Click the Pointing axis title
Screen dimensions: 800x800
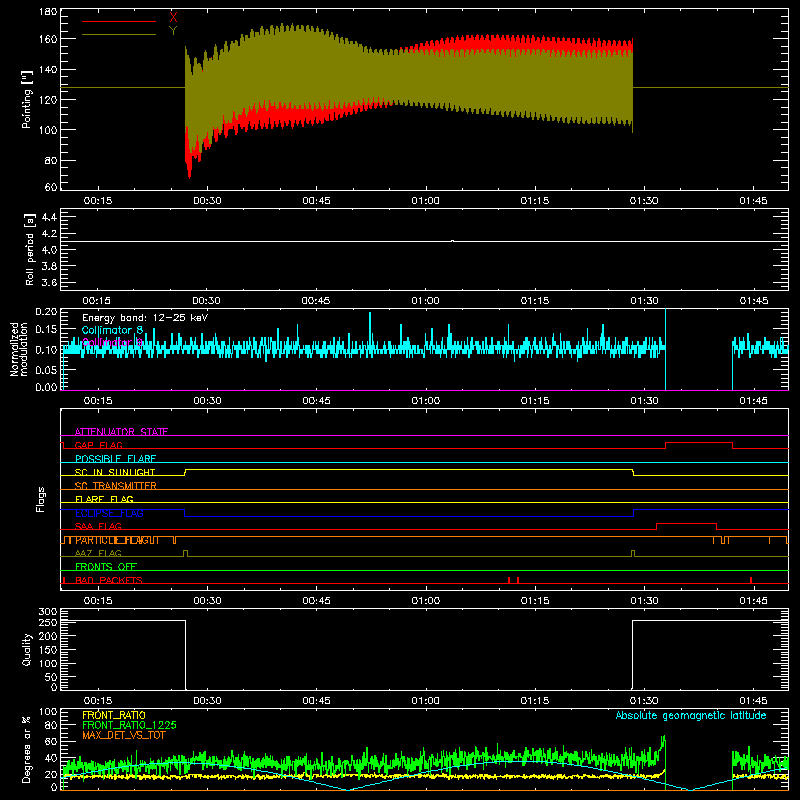click(27, 99)
